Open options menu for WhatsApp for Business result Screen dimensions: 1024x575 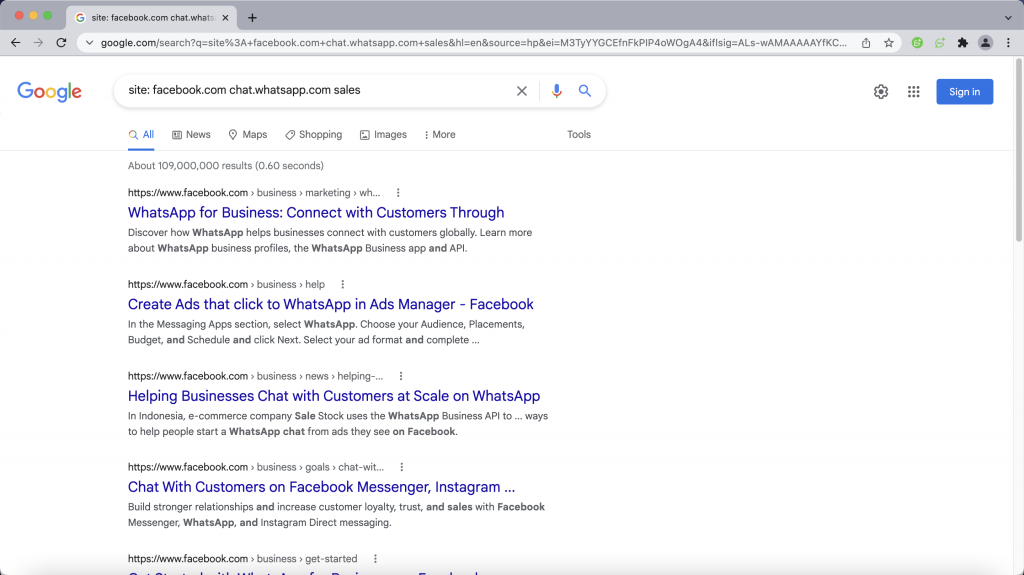click(398, 193)
